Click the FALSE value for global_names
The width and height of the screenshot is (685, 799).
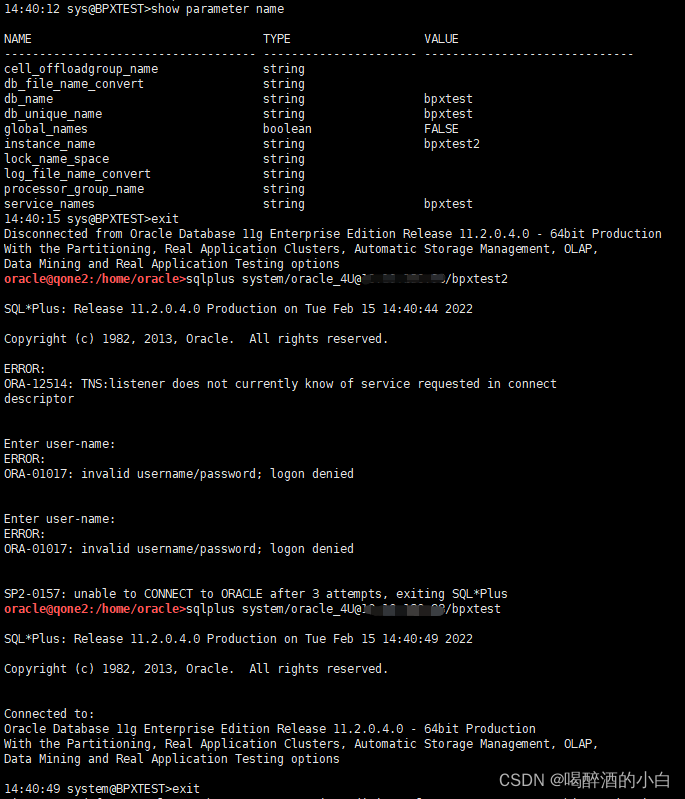(x=441, y=129)
